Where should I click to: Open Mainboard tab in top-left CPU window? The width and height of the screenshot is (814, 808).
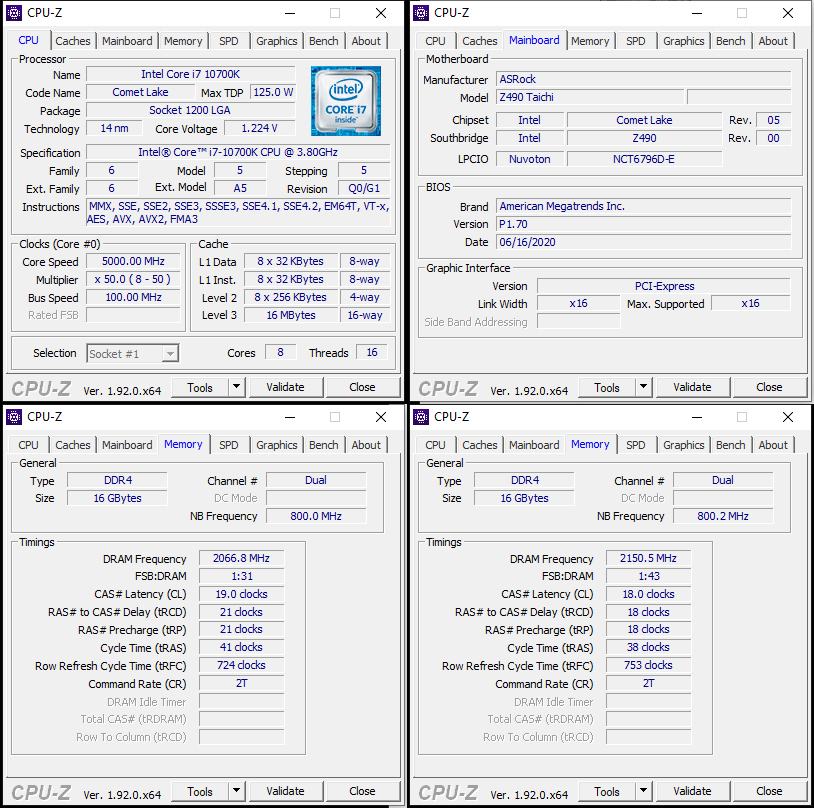click(127, 41)
